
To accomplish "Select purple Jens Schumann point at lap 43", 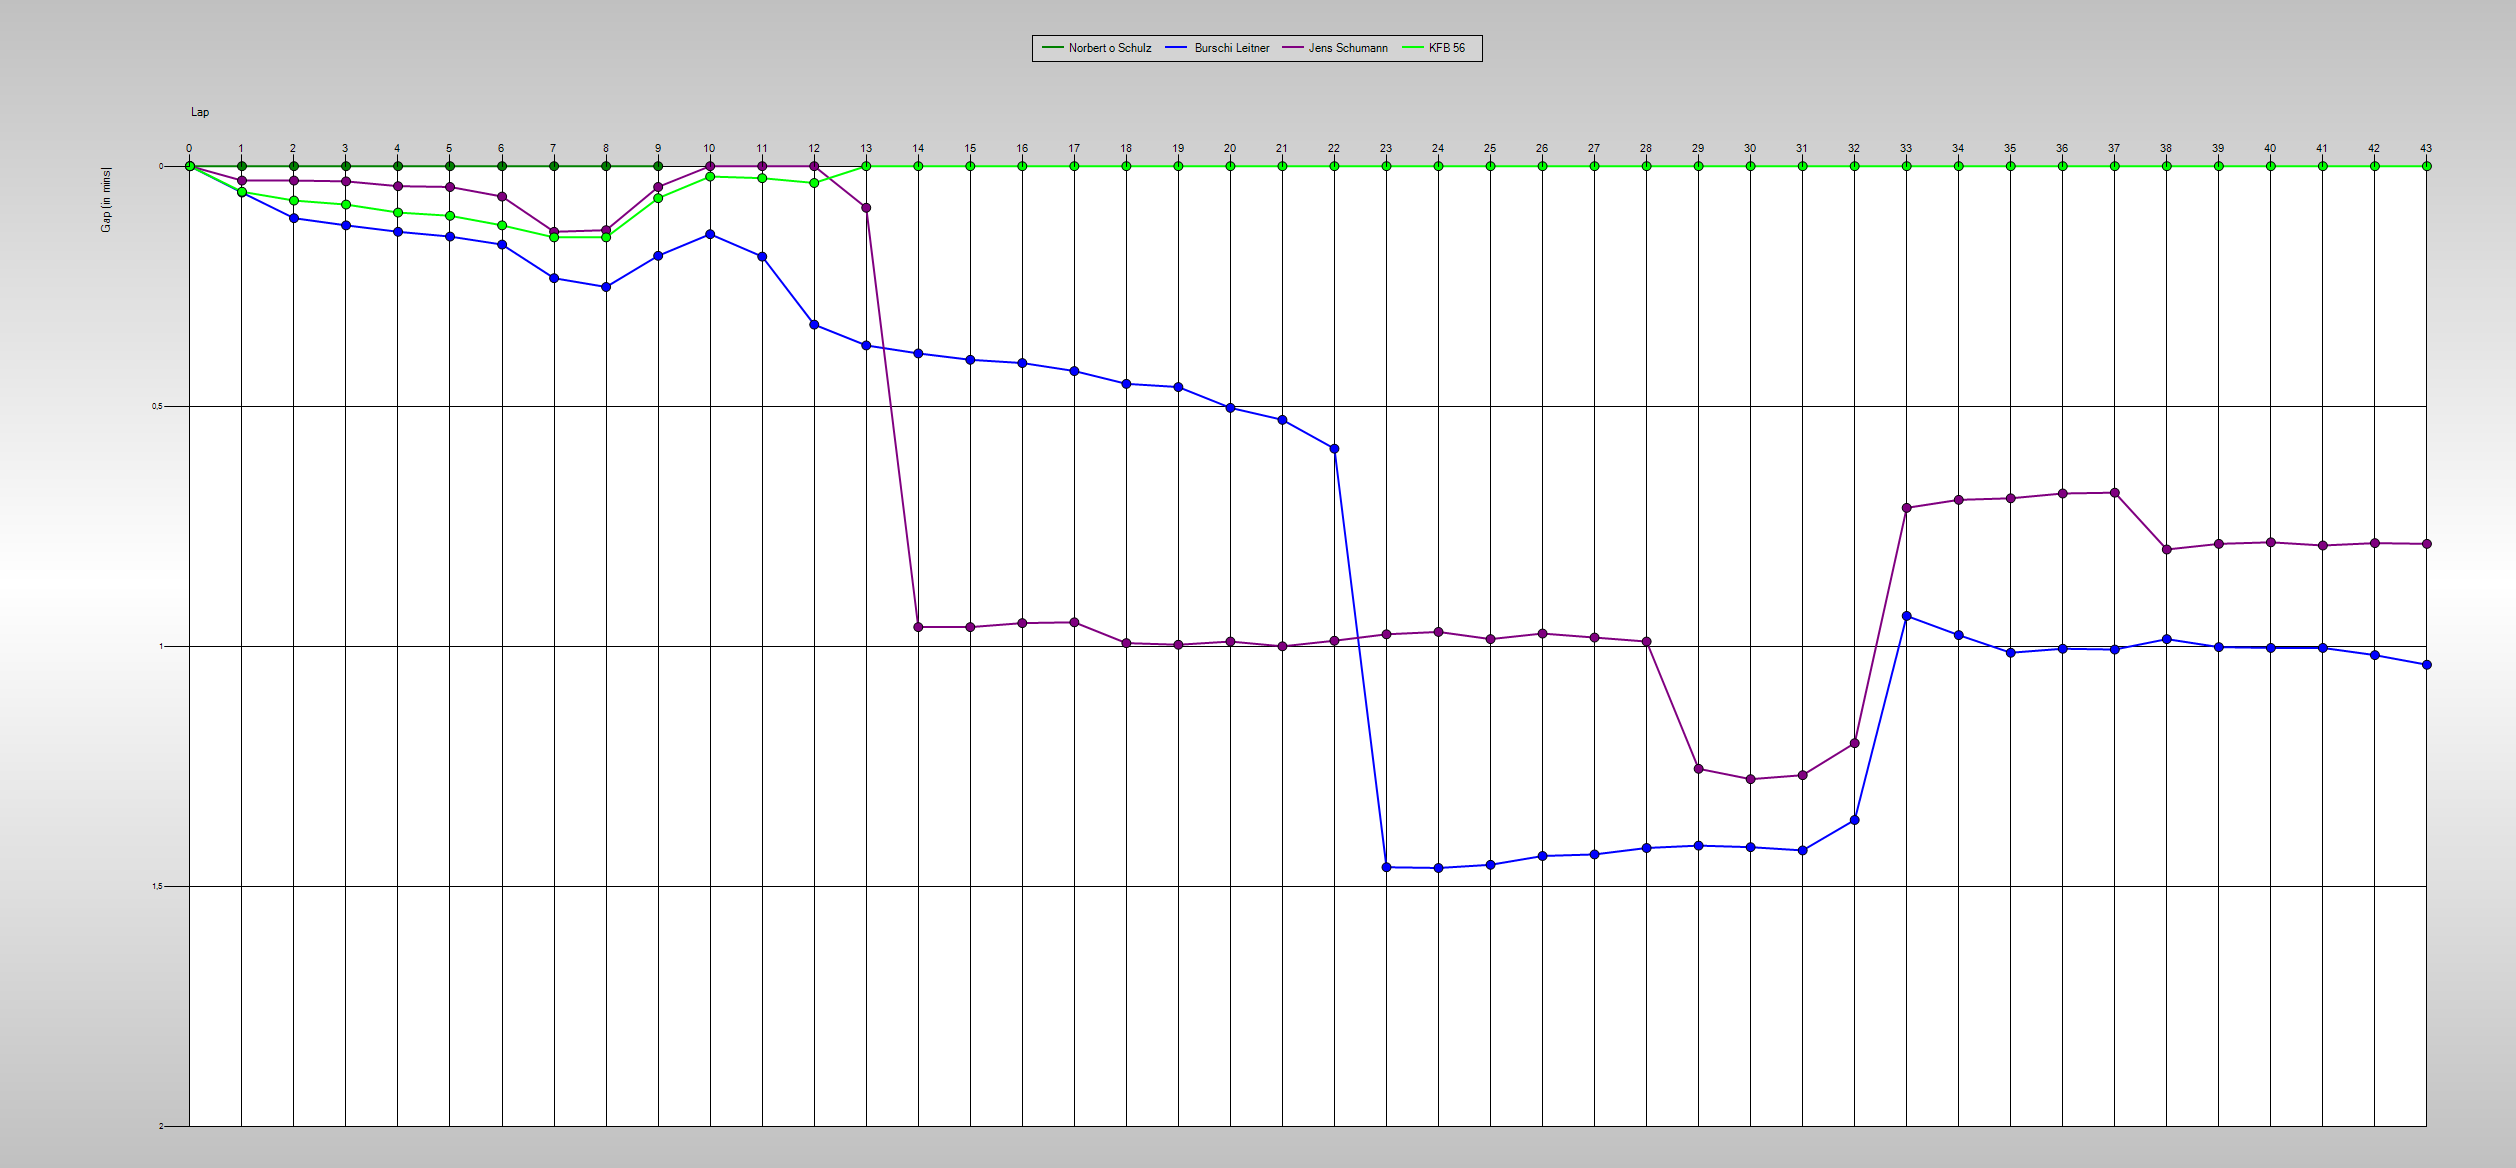I will 2427,544.
